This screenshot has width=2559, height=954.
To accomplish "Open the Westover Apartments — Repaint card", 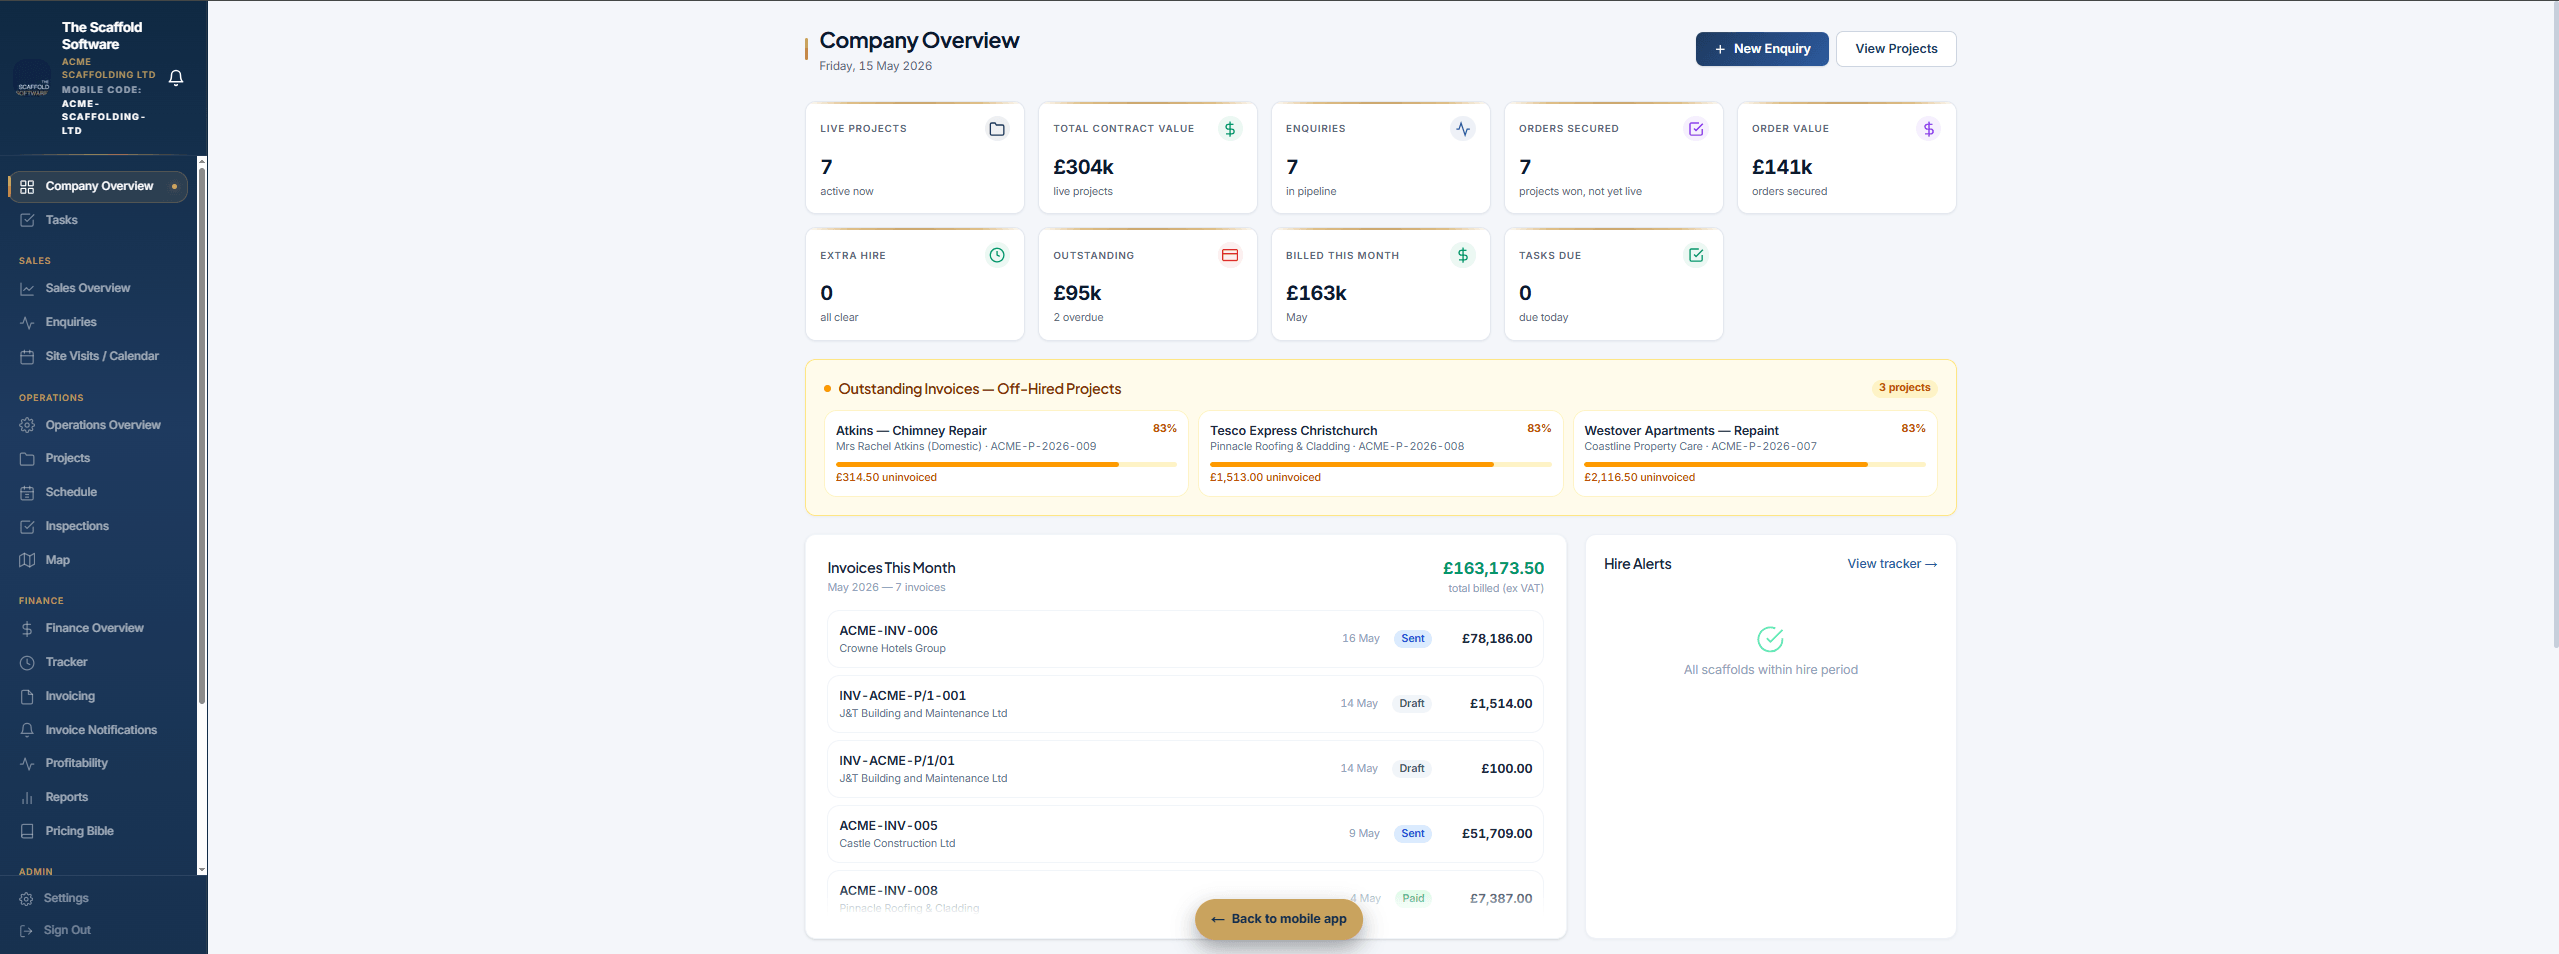I will point(1755,454).
